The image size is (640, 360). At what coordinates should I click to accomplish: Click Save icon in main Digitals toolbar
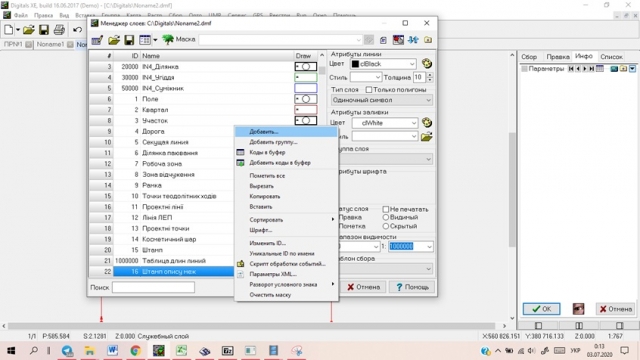click(x=44, y=29)
